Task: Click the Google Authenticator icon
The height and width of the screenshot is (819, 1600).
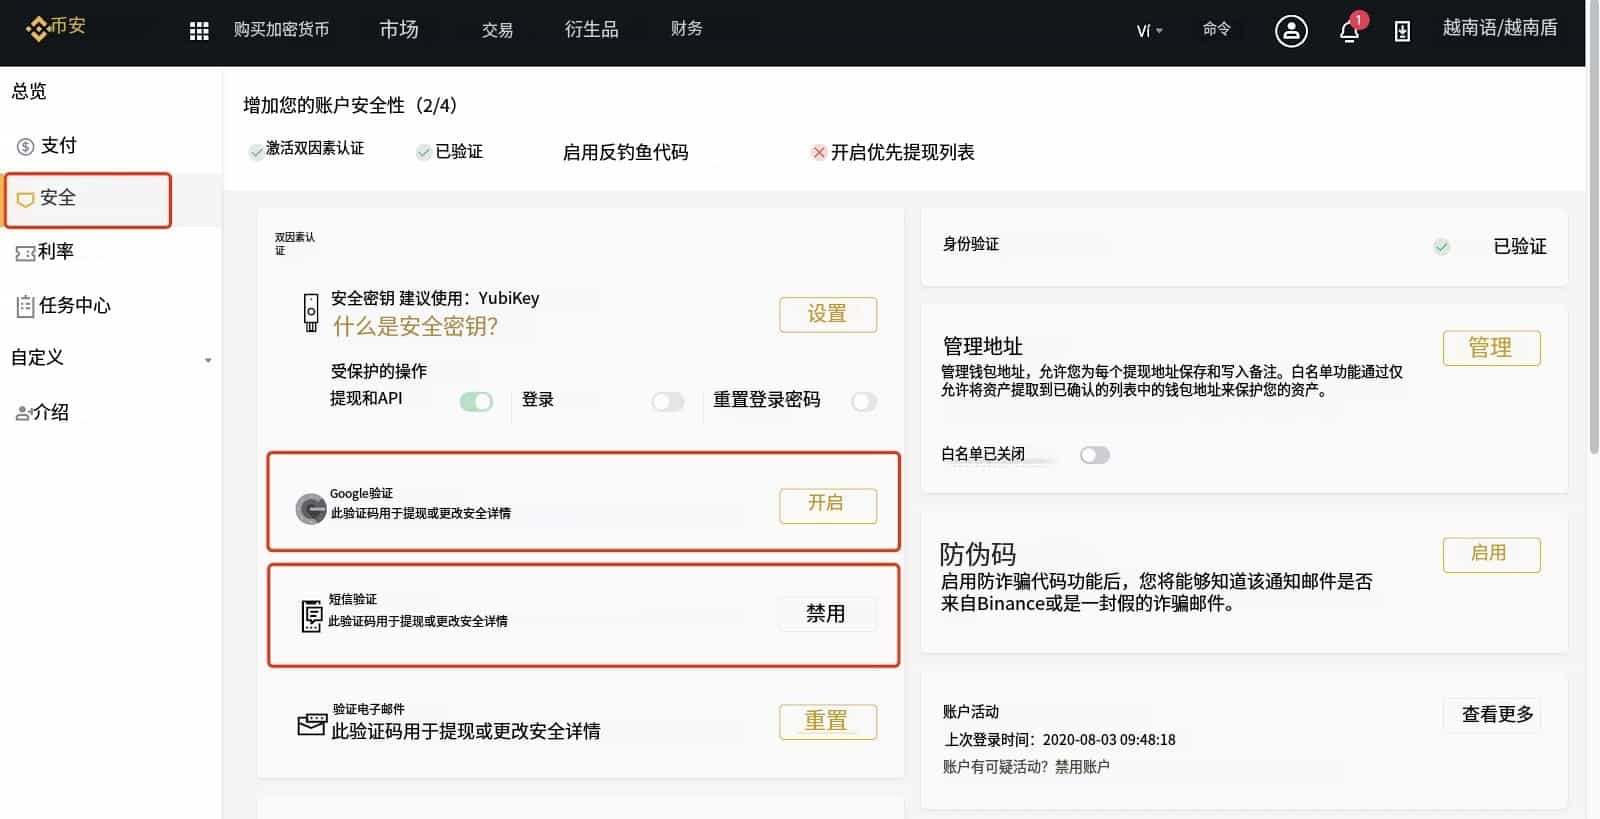Action: tap(311, 509)
